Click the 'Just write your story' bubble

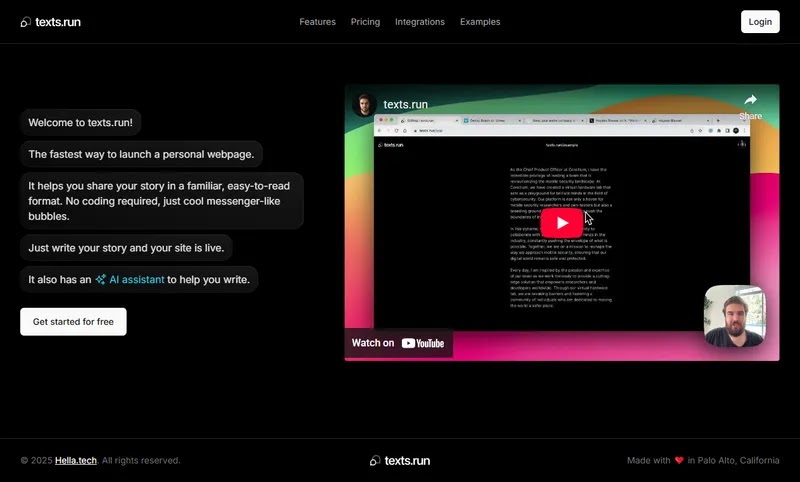(x=126, y=248)
